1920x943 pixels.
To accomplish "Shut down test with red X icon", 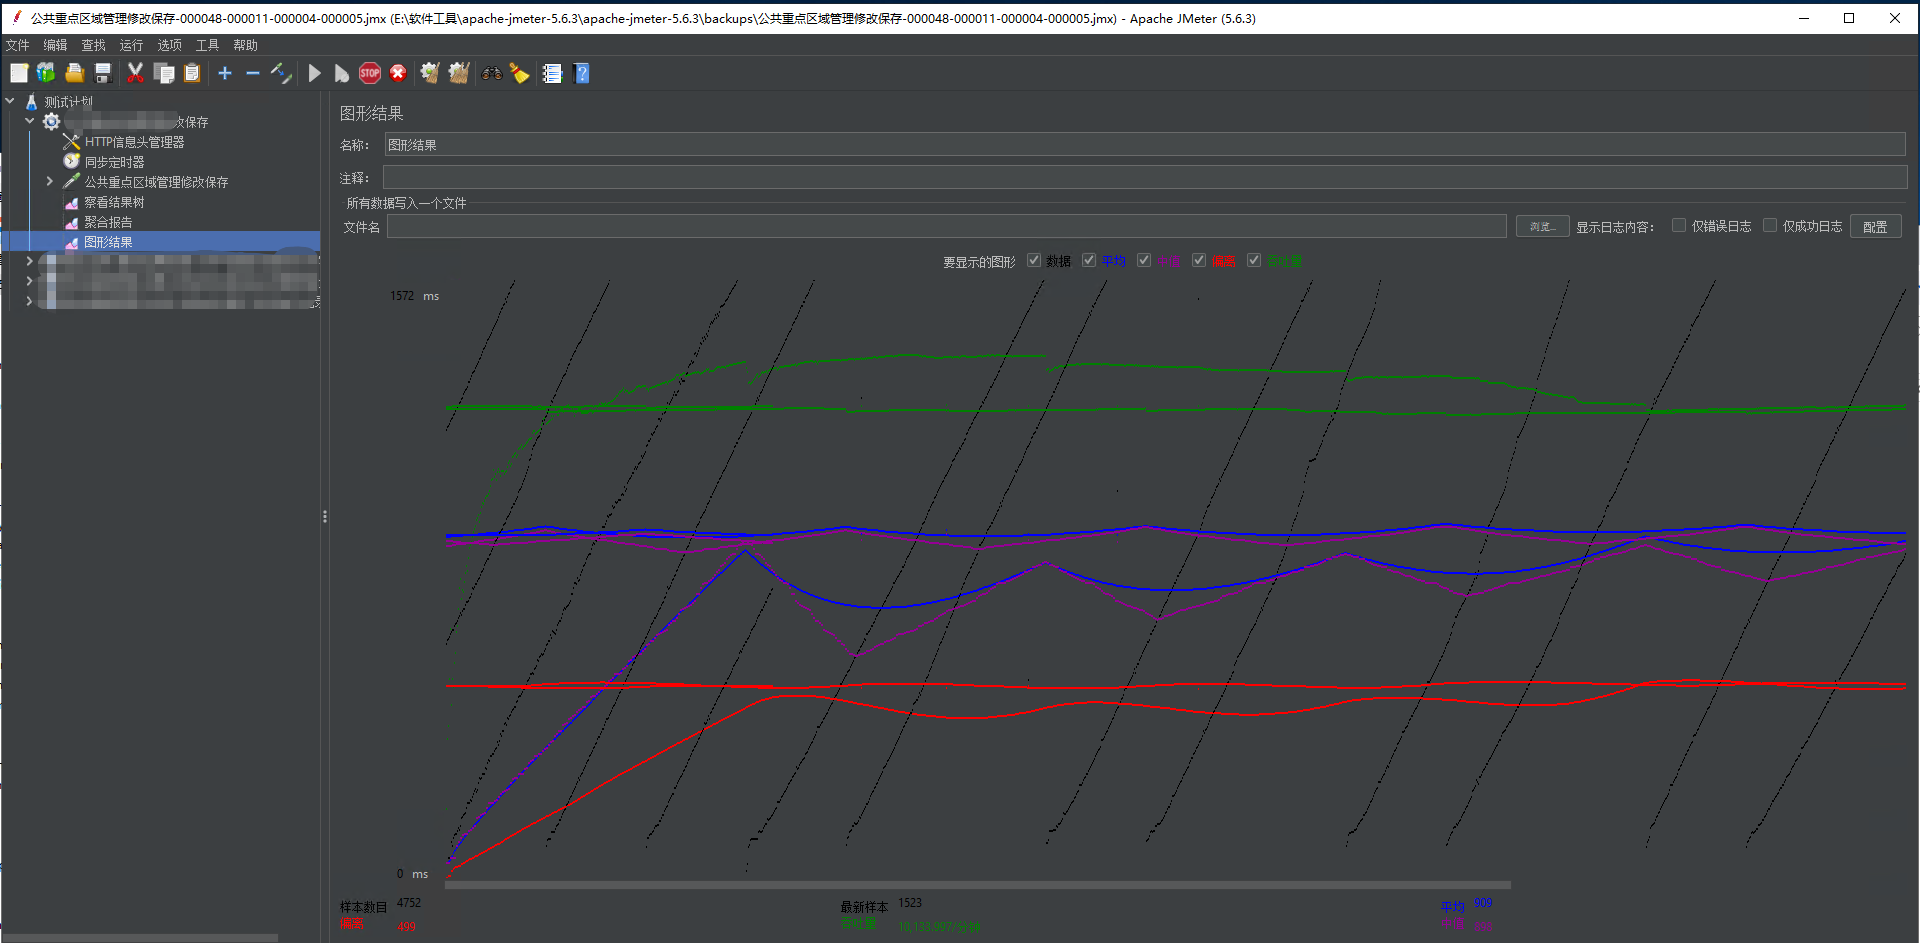I will [x=398, y=73].
